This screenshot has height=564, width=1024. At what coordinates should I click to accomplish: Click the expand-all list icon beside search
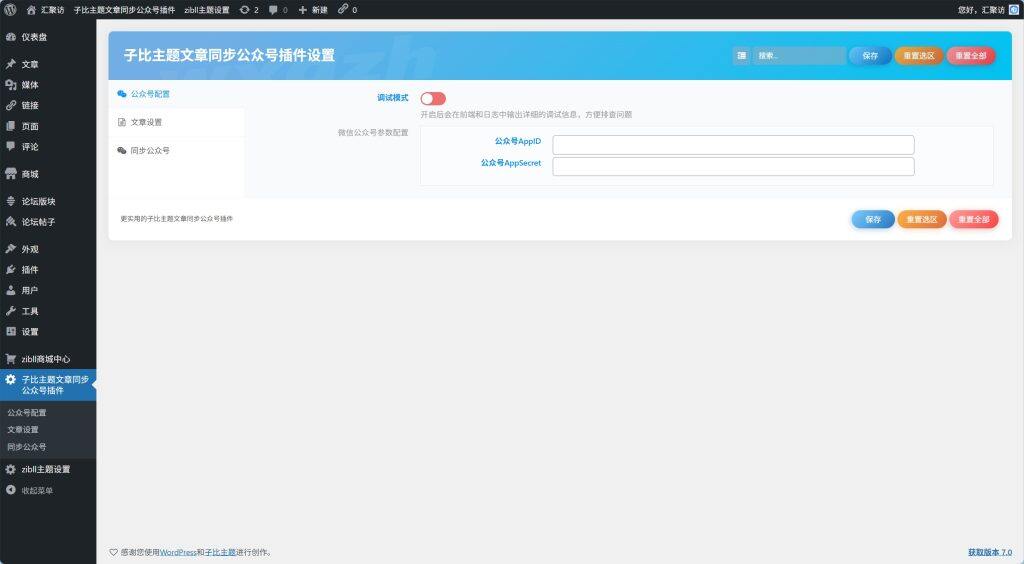coord(741,55)
